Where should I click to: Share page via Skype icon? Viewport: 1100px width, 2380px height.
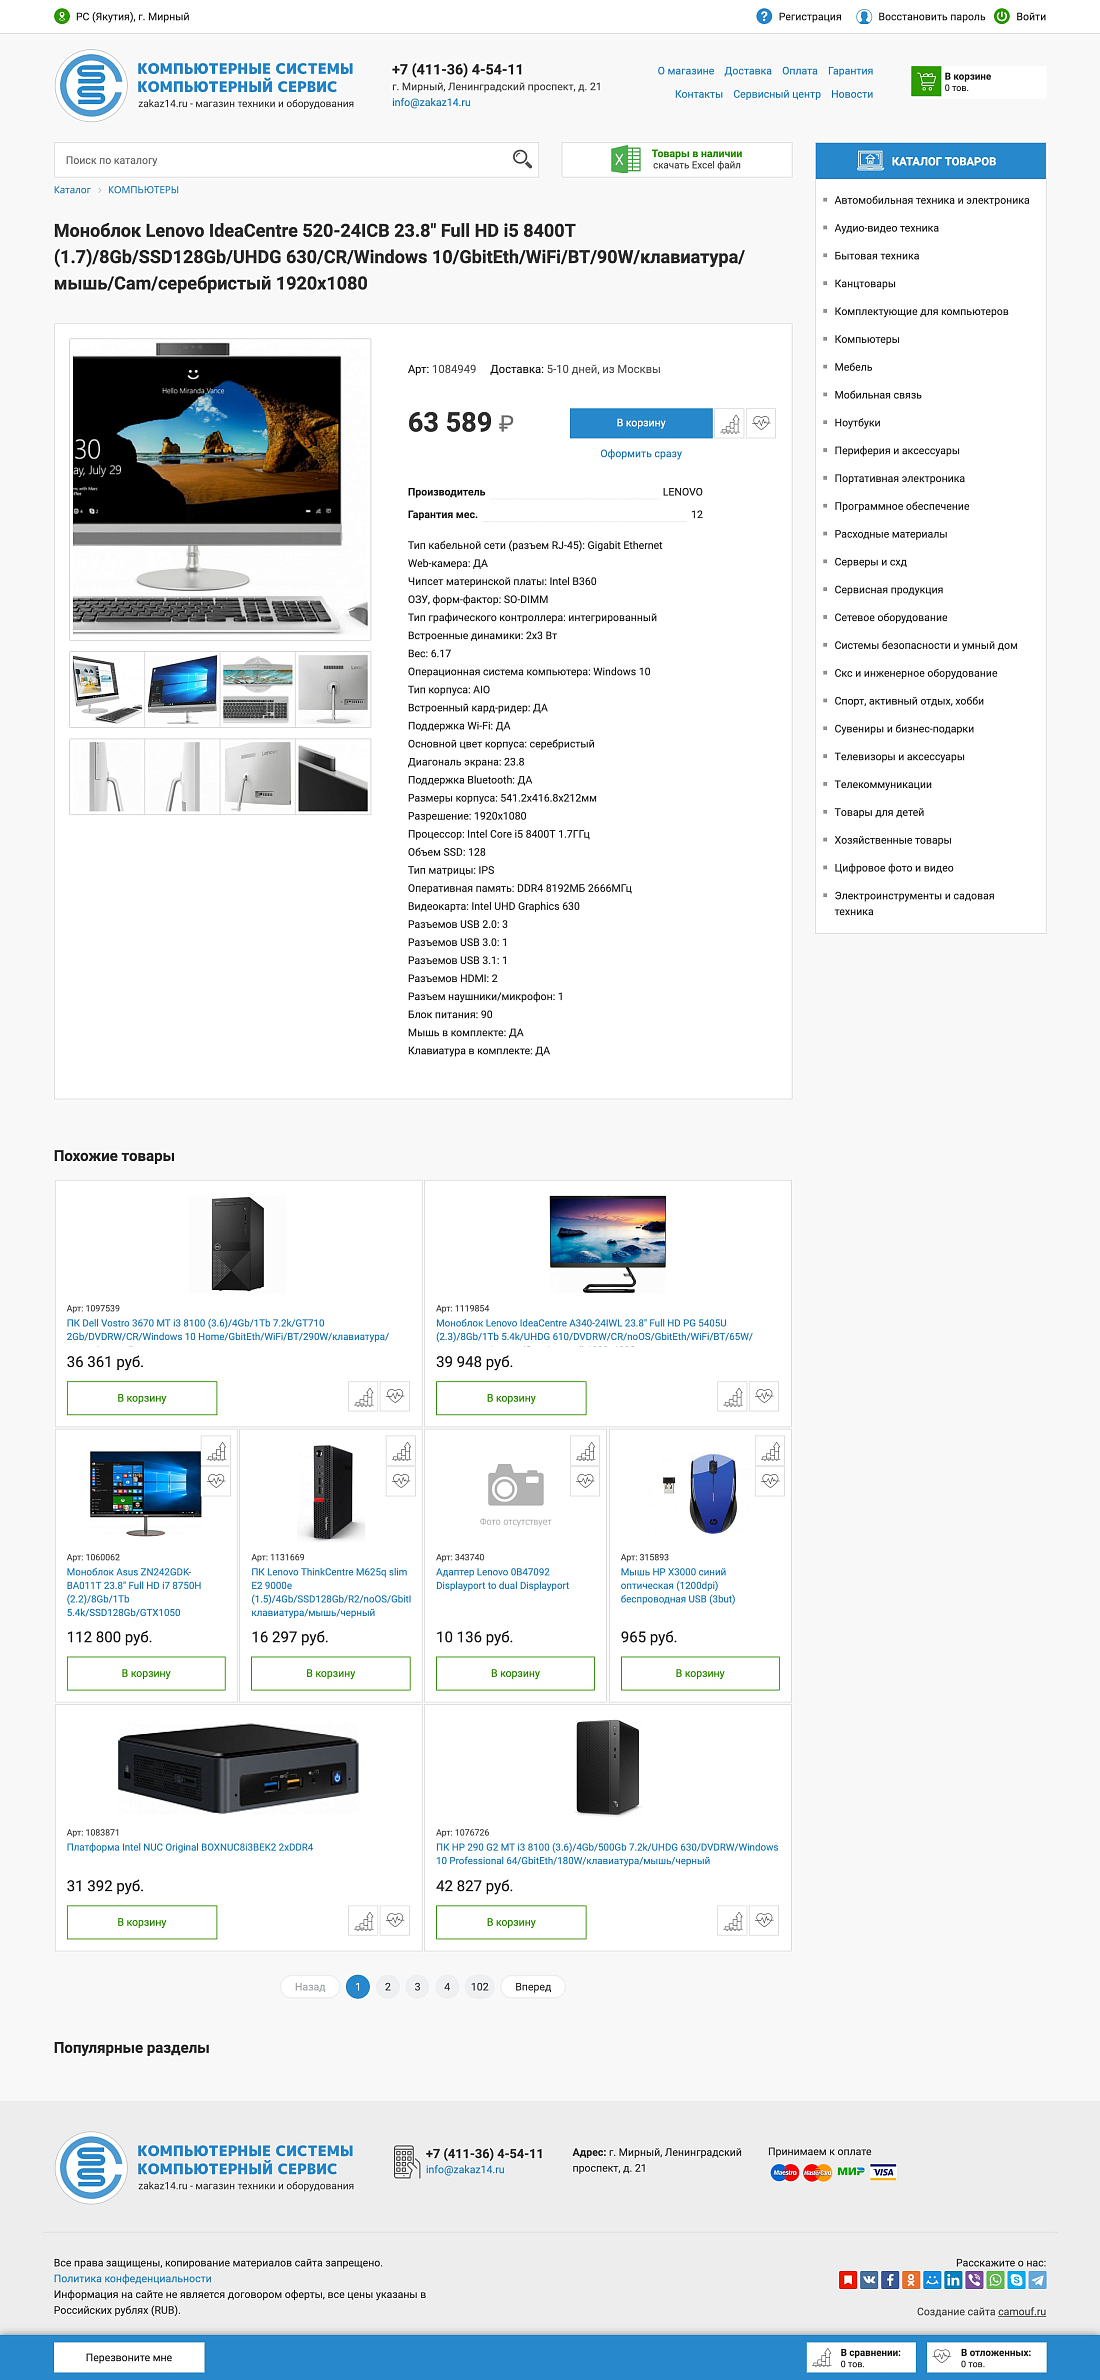pyautogui.click(x=1017, y=2280)
